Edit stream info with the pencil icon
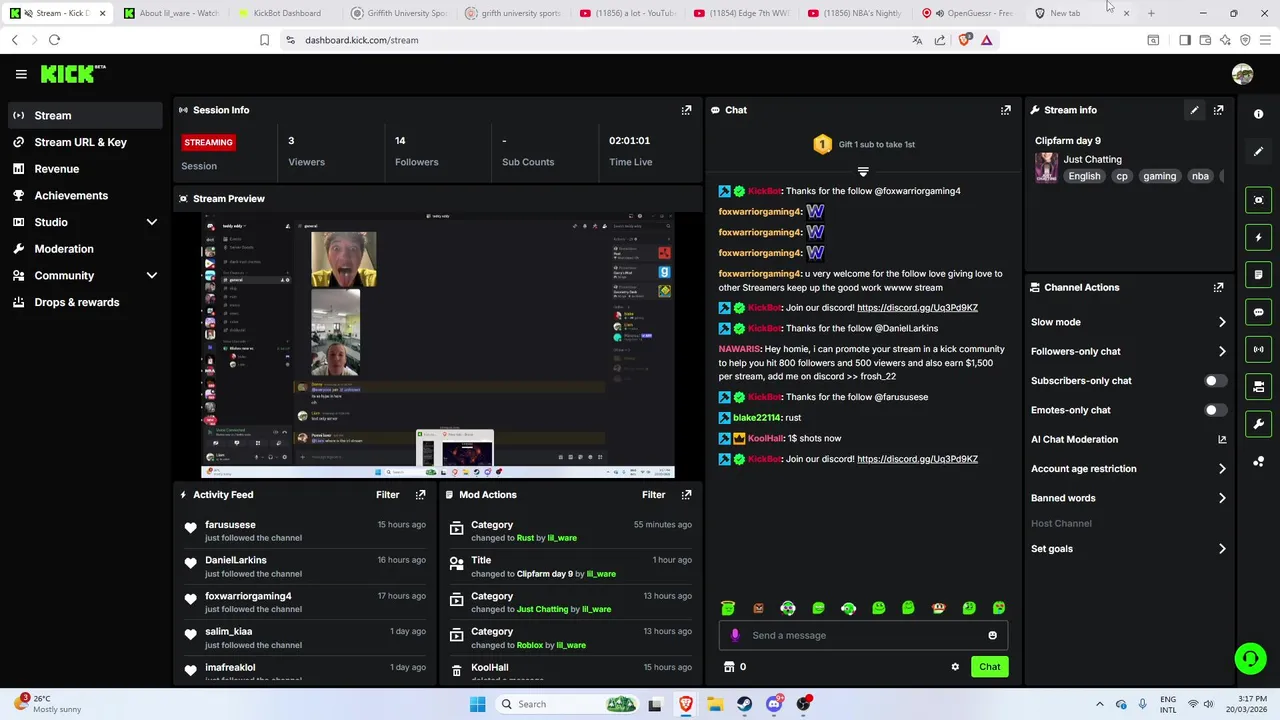 pyautogui.click(x=1194, y=110)
